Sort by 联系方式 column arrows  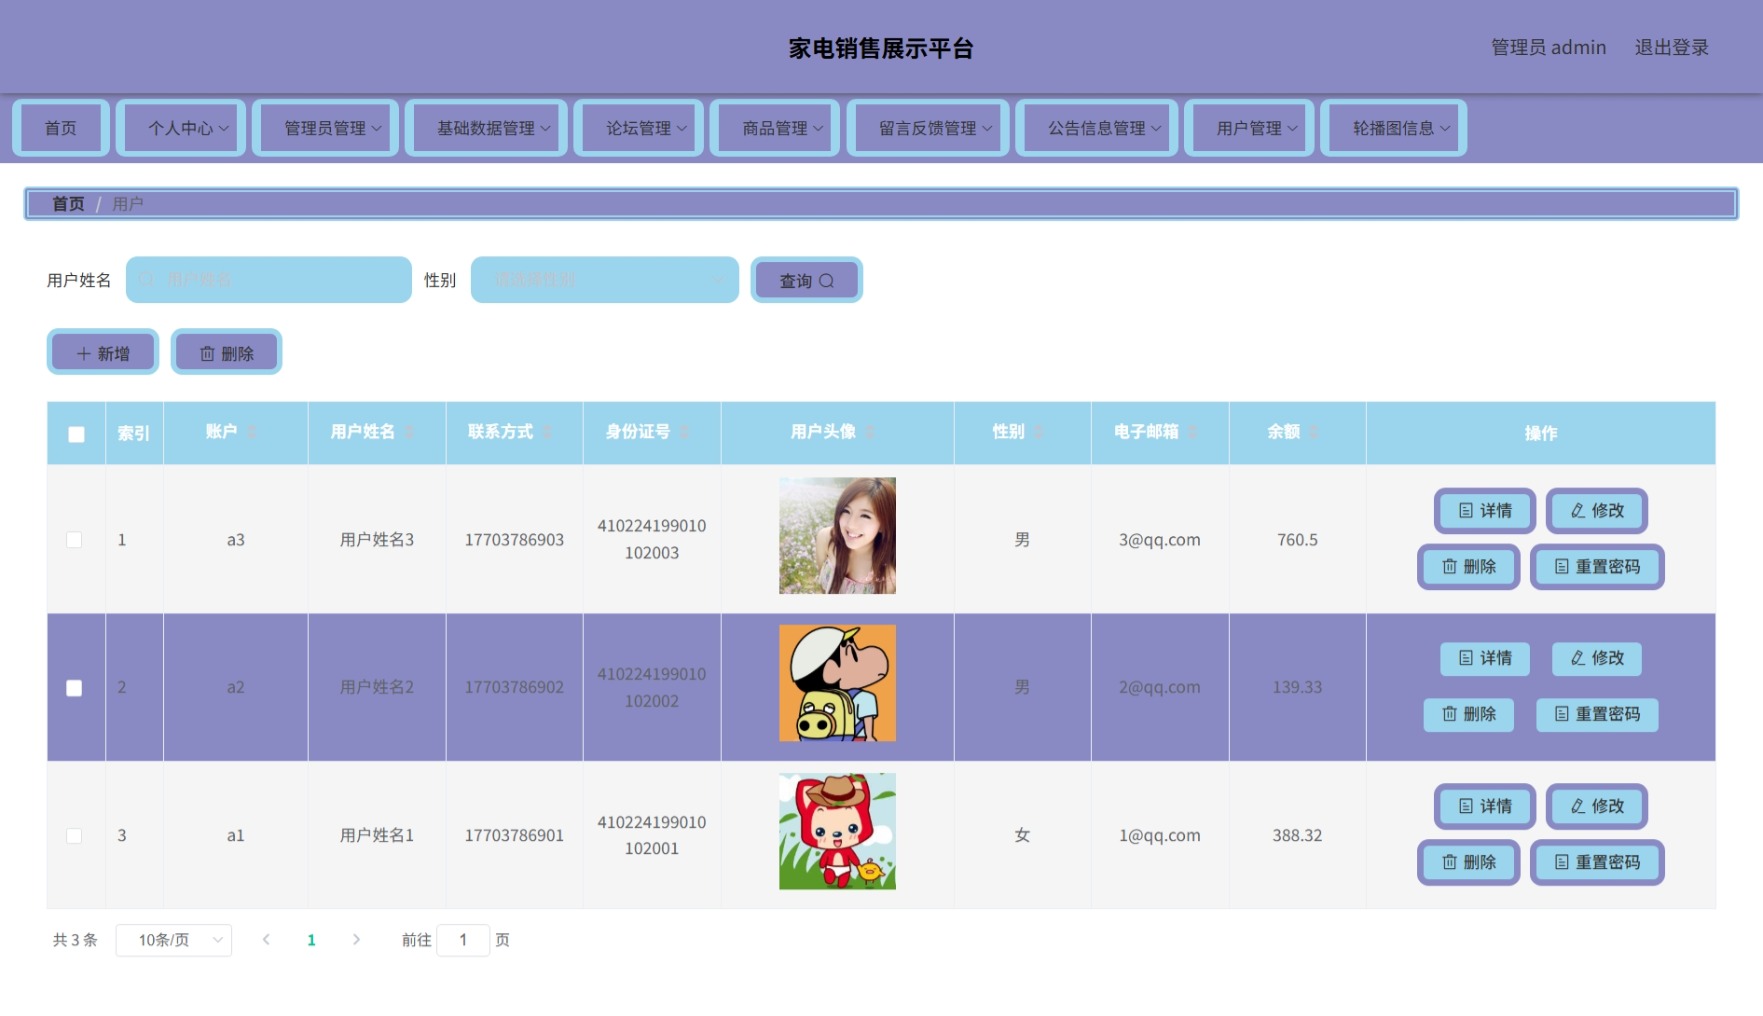(x=547, y=432)
